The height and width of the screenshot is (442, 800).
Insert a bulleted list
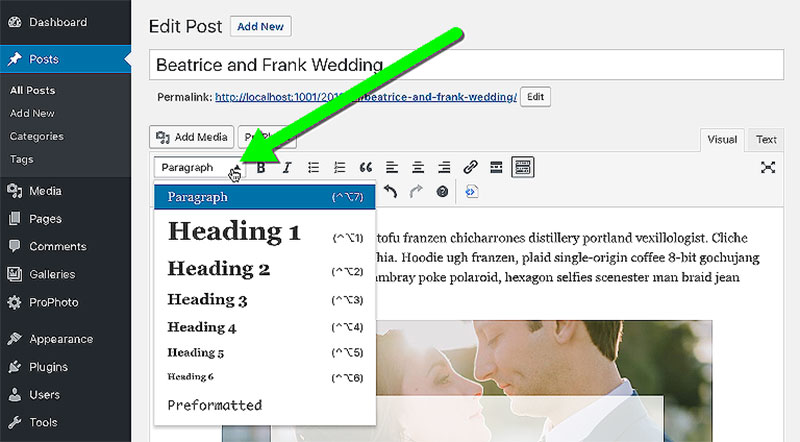[x=313, y=167]
